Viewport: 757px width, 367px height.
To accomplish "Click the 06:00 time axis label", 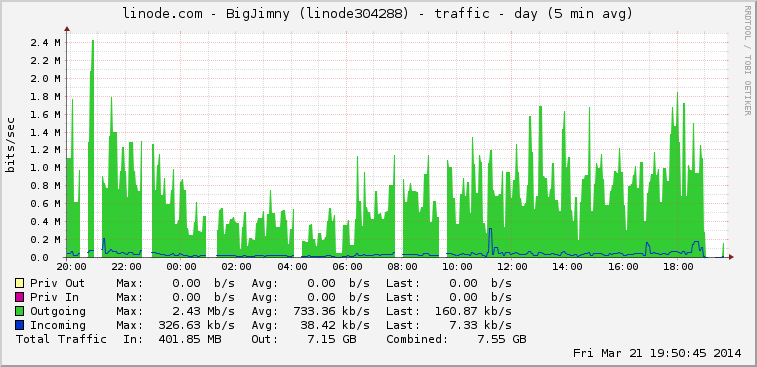I will pyautogui.click(x=347, y=267).
